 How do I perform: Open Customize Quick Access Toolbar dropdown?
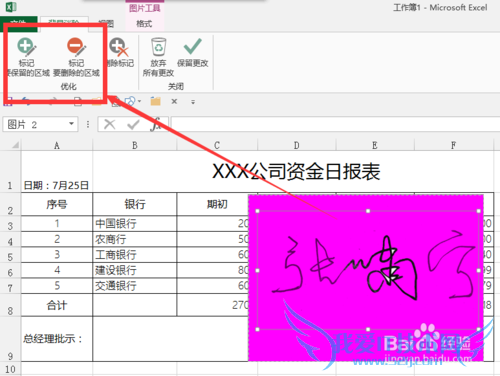(x=193, y=102)
